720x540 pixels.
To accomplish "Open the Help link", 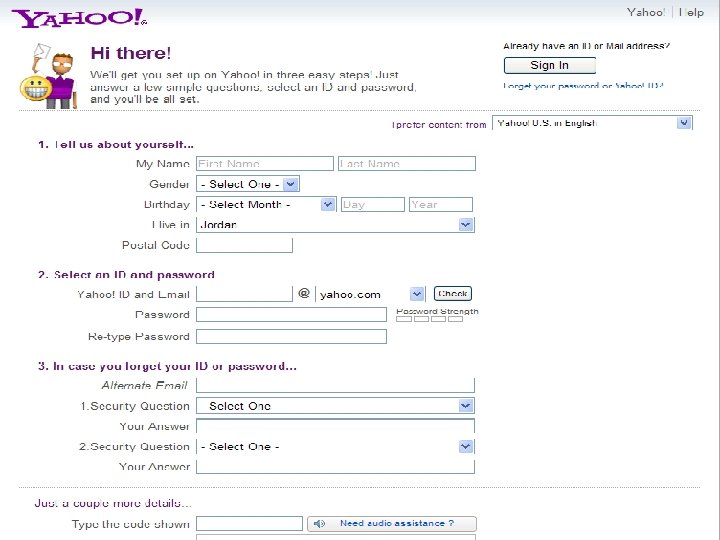I will (691, 12).
